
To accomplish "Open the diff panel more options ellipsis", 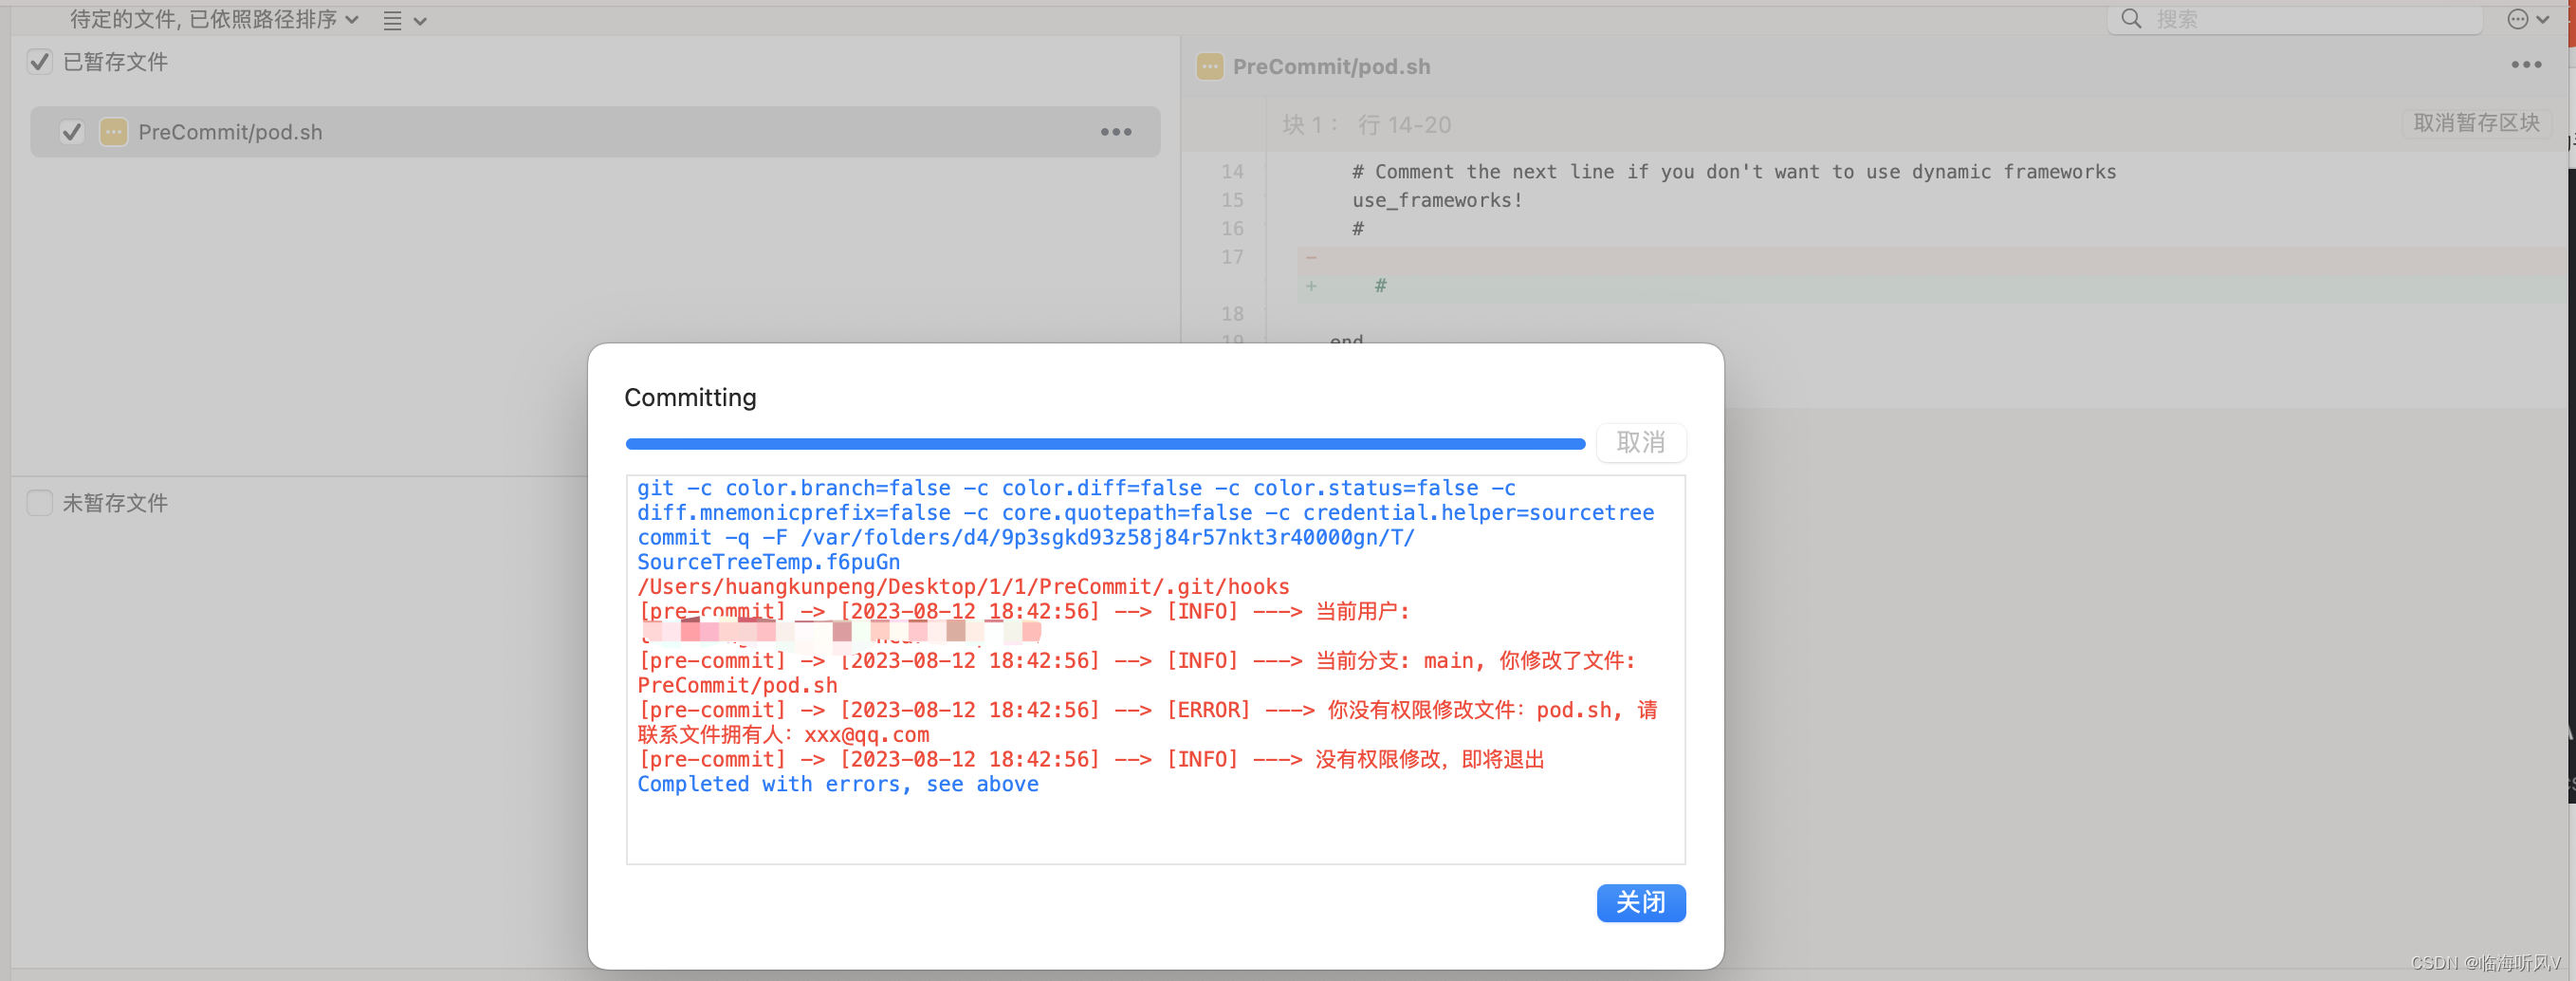I will pyautogui.click(x=2526, y=65).
